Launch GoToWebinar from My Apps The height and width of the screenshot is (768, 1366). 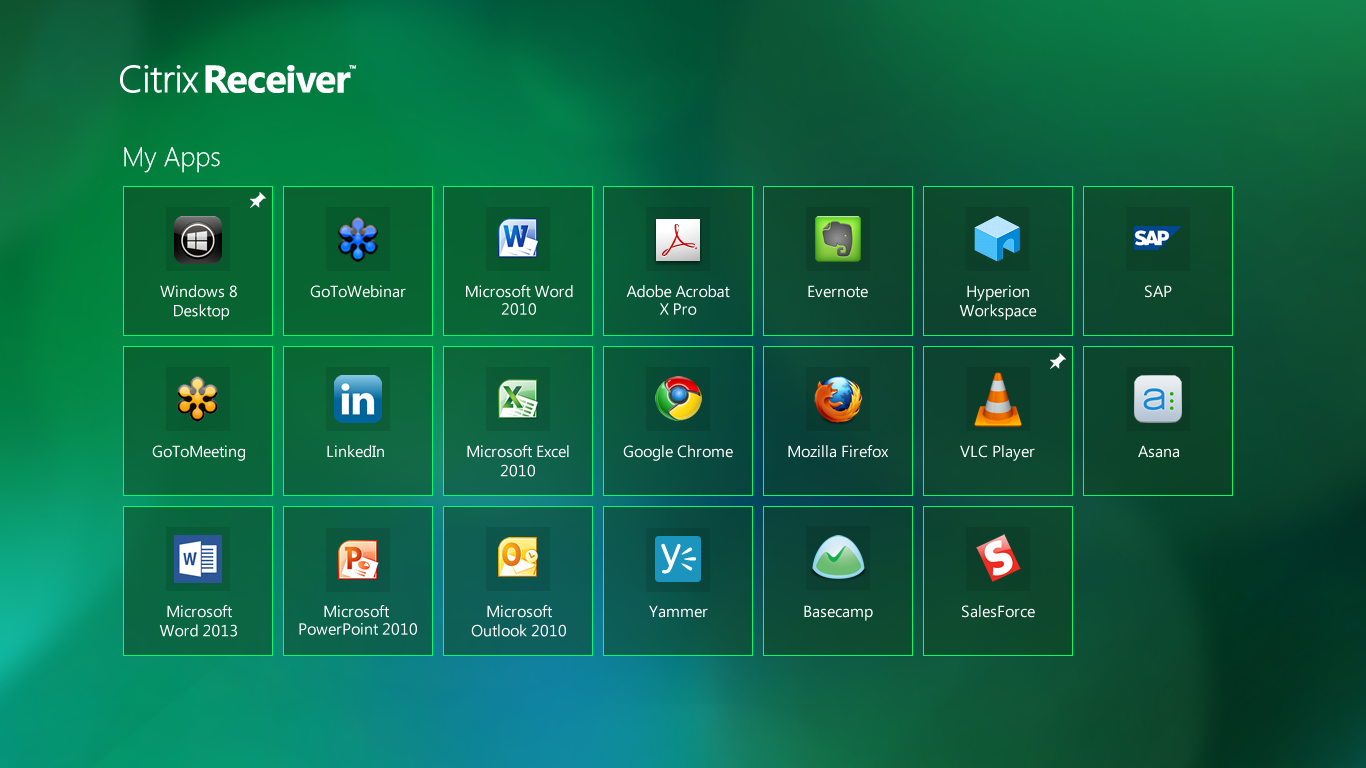tap(358, 260)
